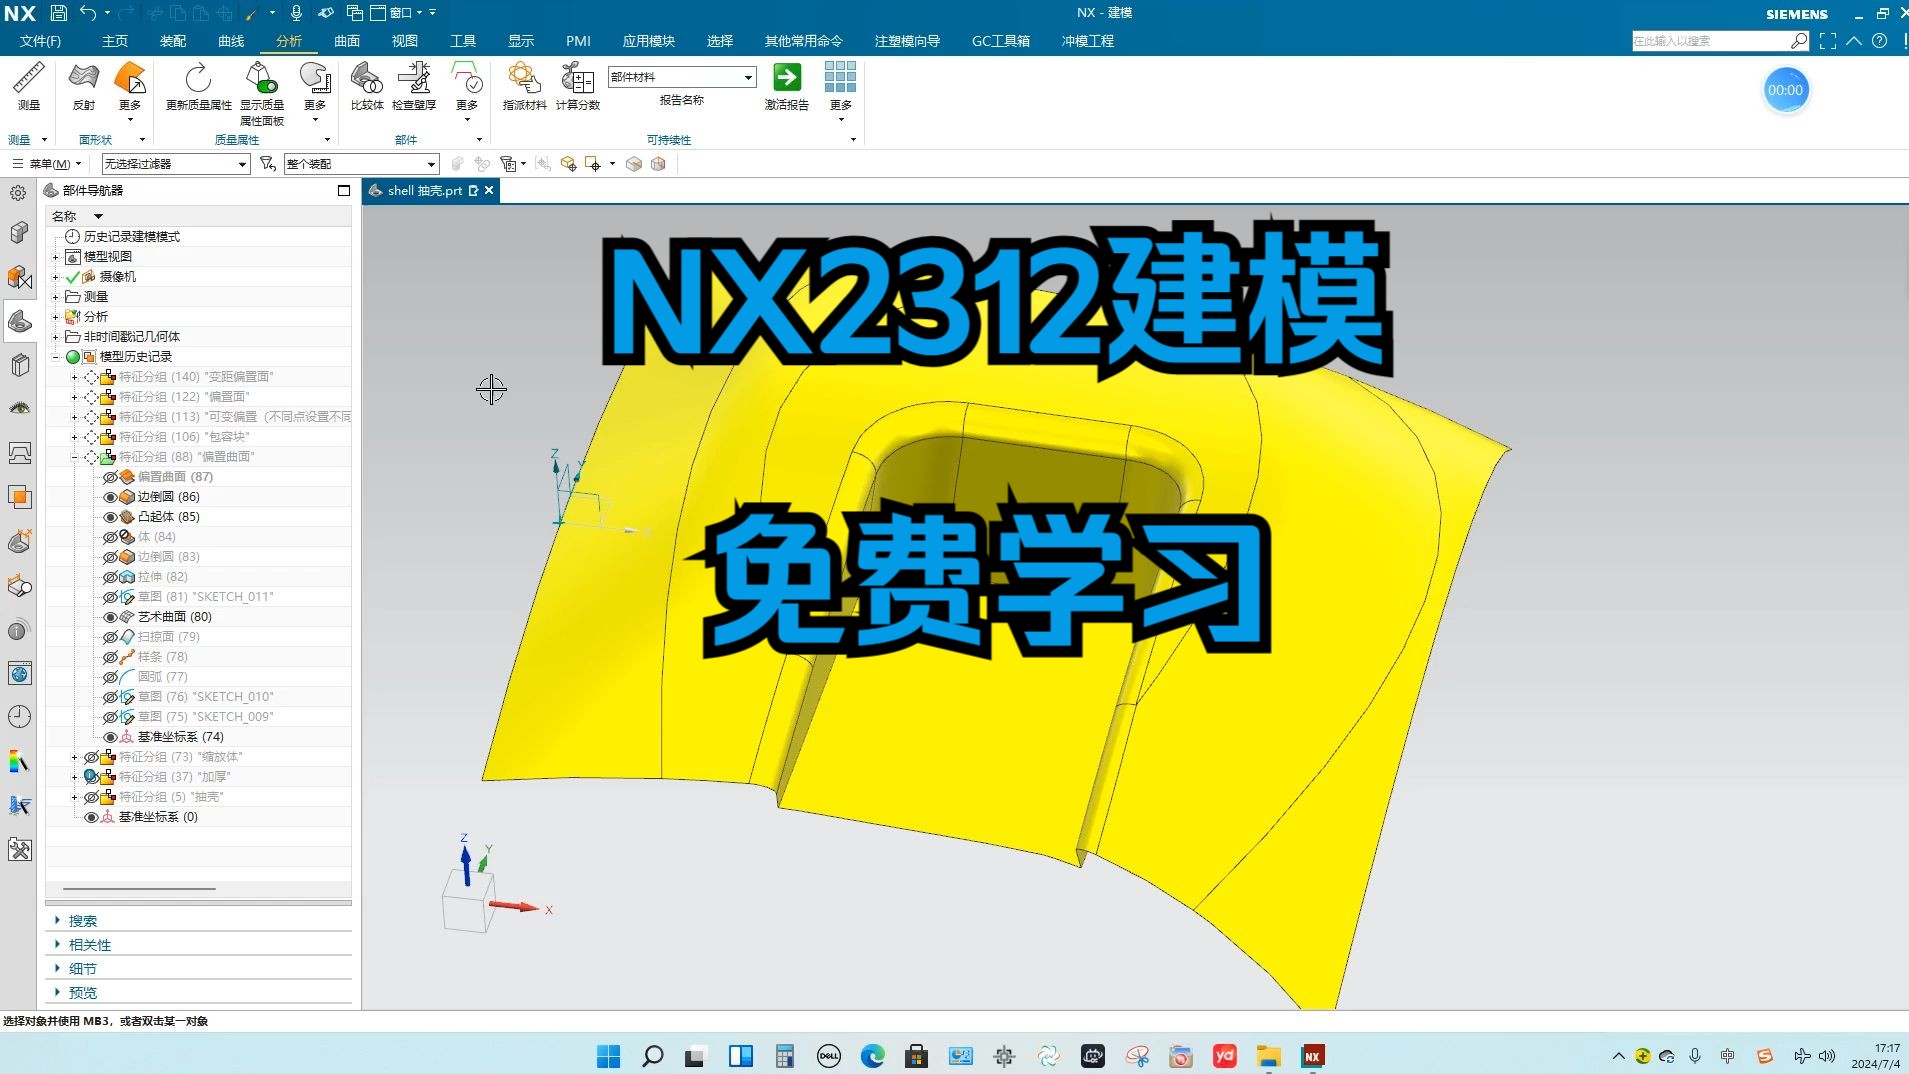Image resolution: width=1909 pixels, height=1074 pixels.
Task: Undo the last action
Action: 88,13
